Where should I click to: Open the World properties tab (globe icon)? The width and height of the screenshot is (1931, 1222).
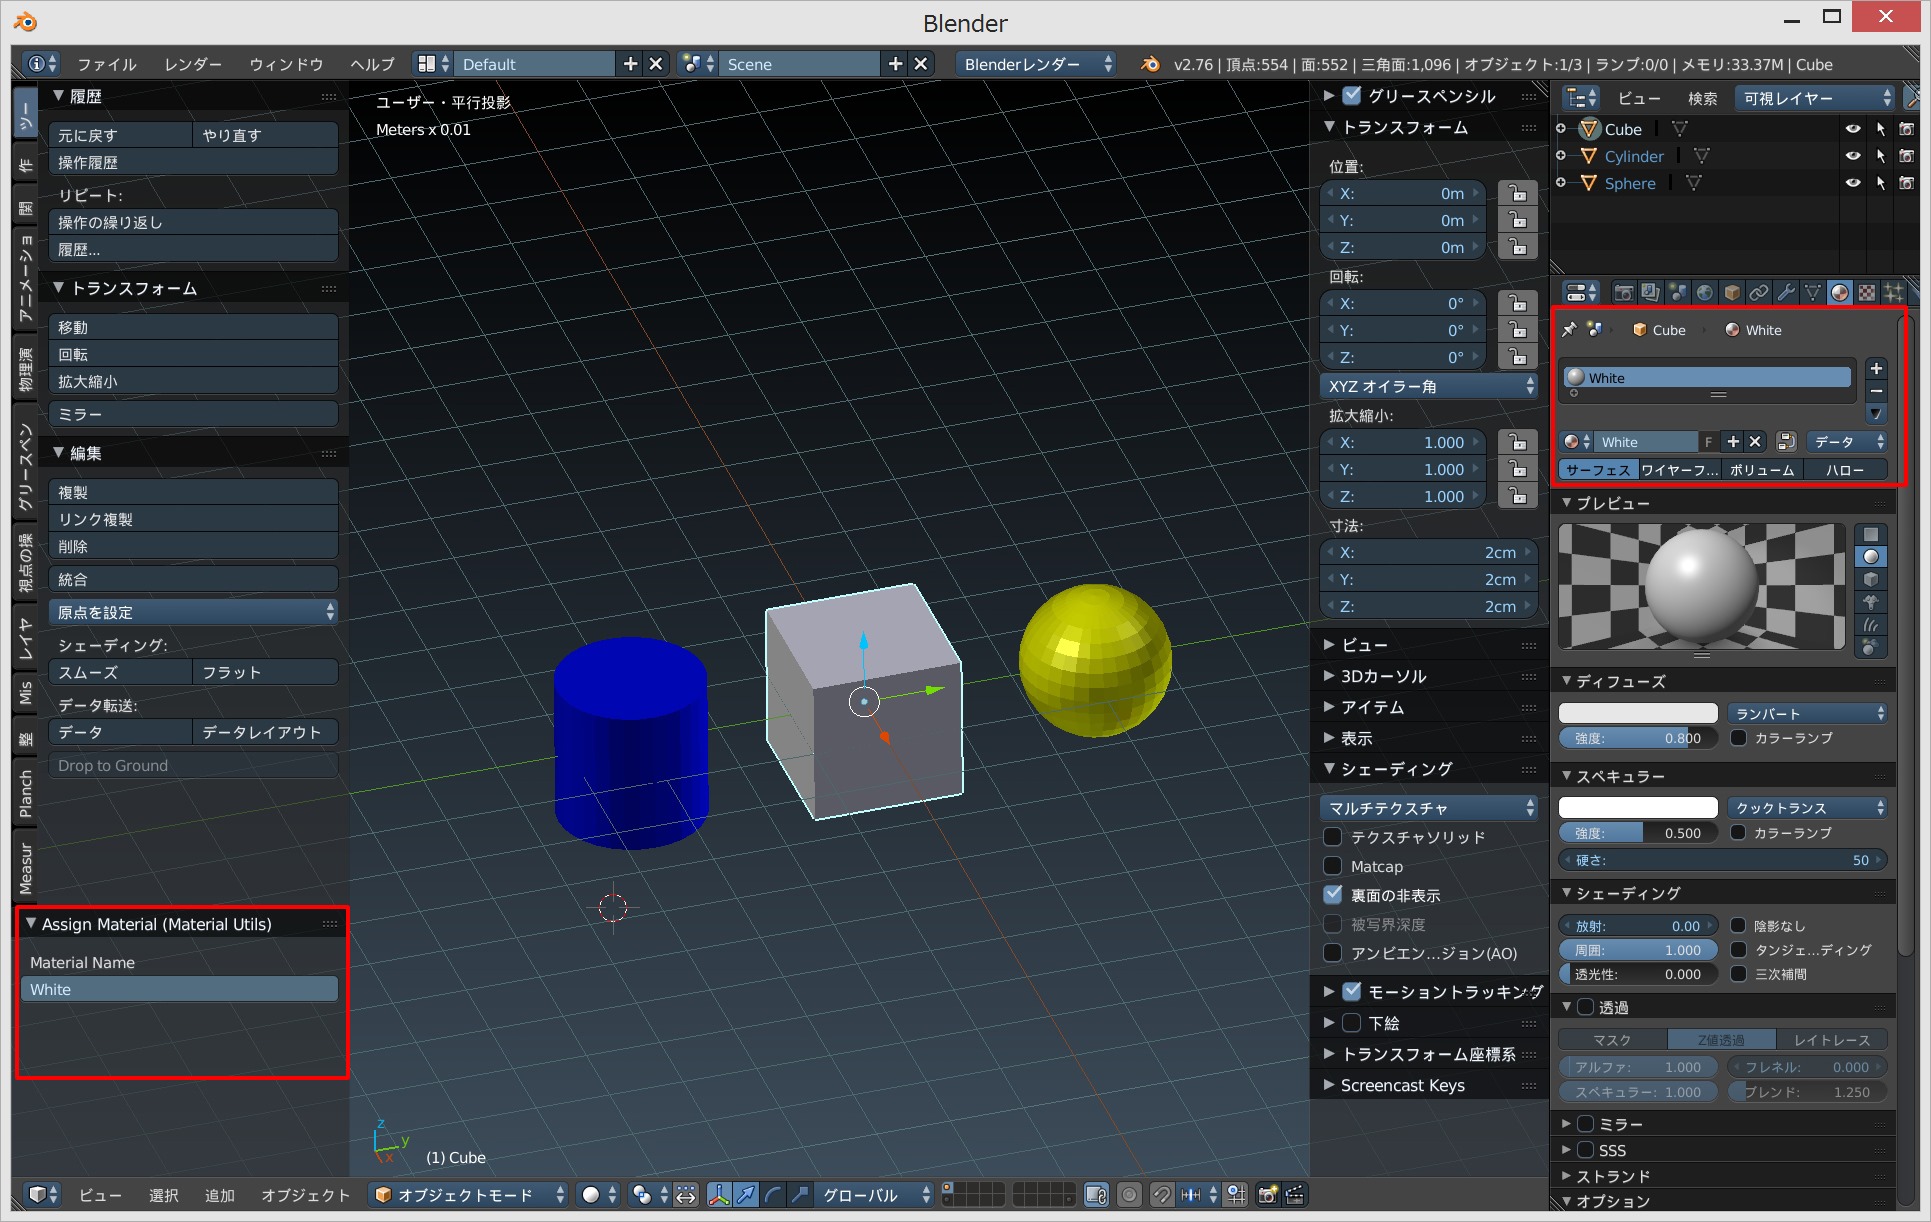tap(1704, 293)
